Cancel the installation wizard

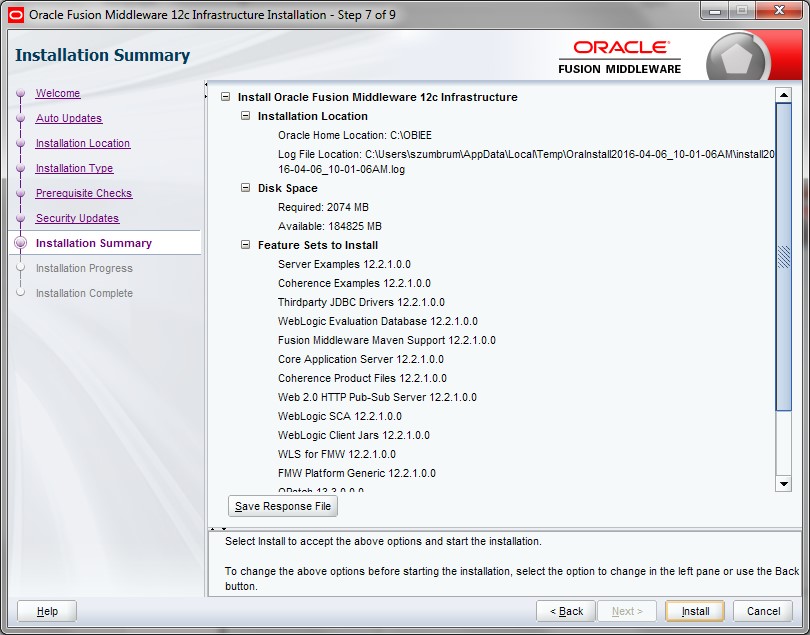point(763,611)
